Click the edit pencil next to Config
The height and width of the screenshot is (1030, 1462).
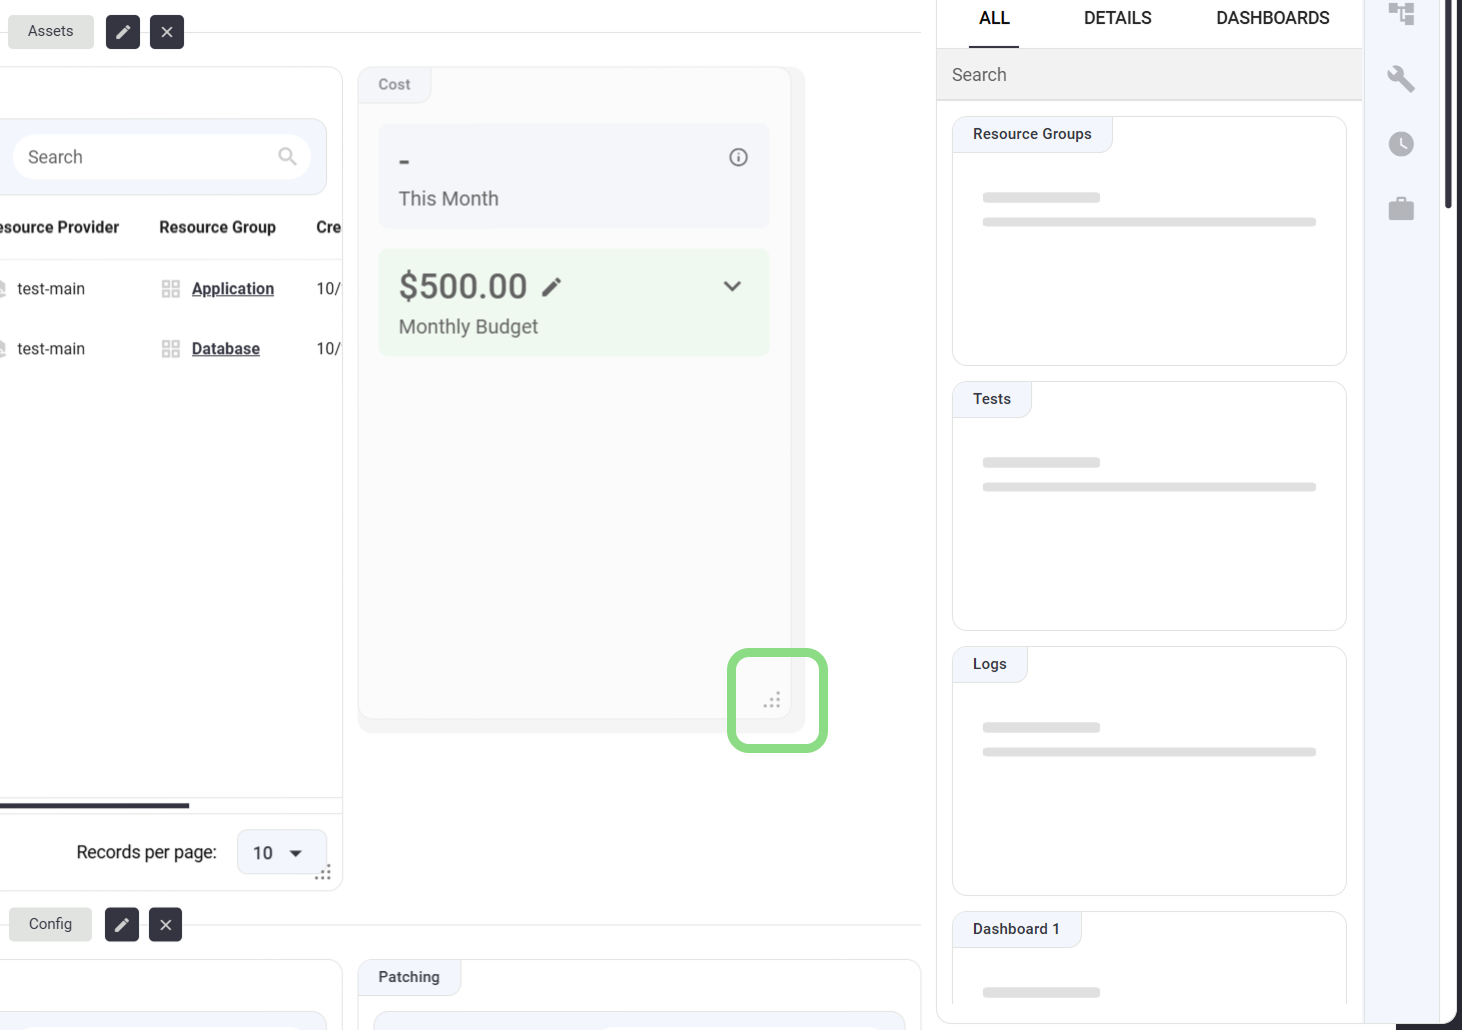[x=122, y=925]
